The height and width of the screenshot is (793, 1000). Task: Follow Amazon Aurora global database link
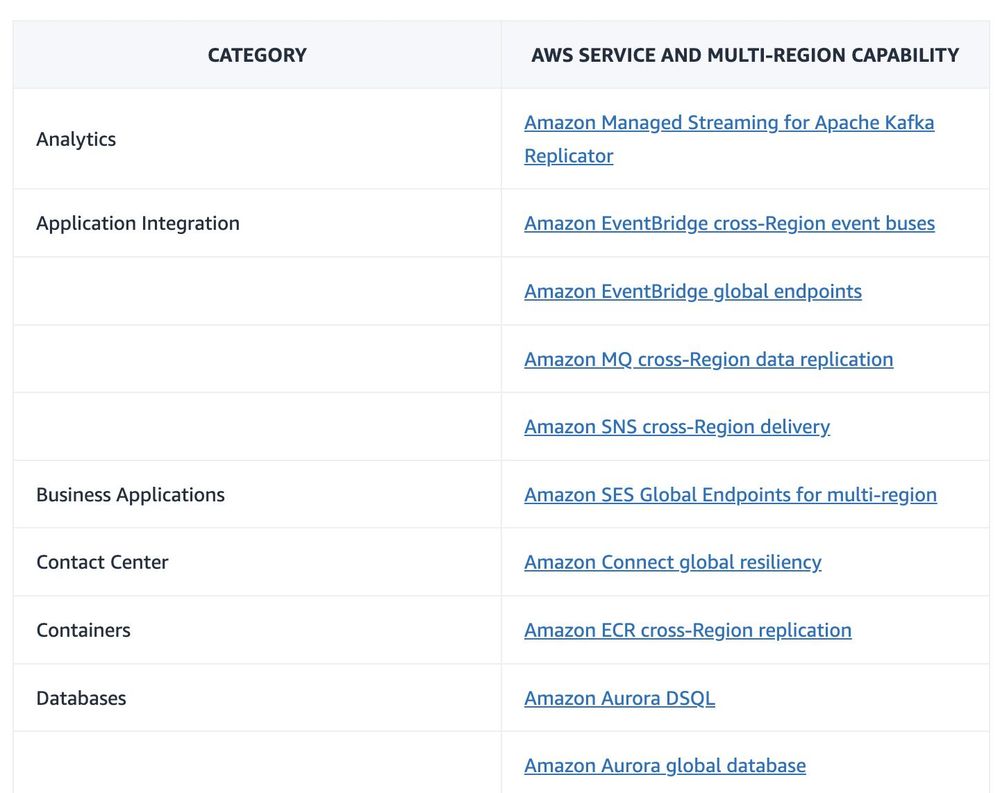(x=664, y=766)
